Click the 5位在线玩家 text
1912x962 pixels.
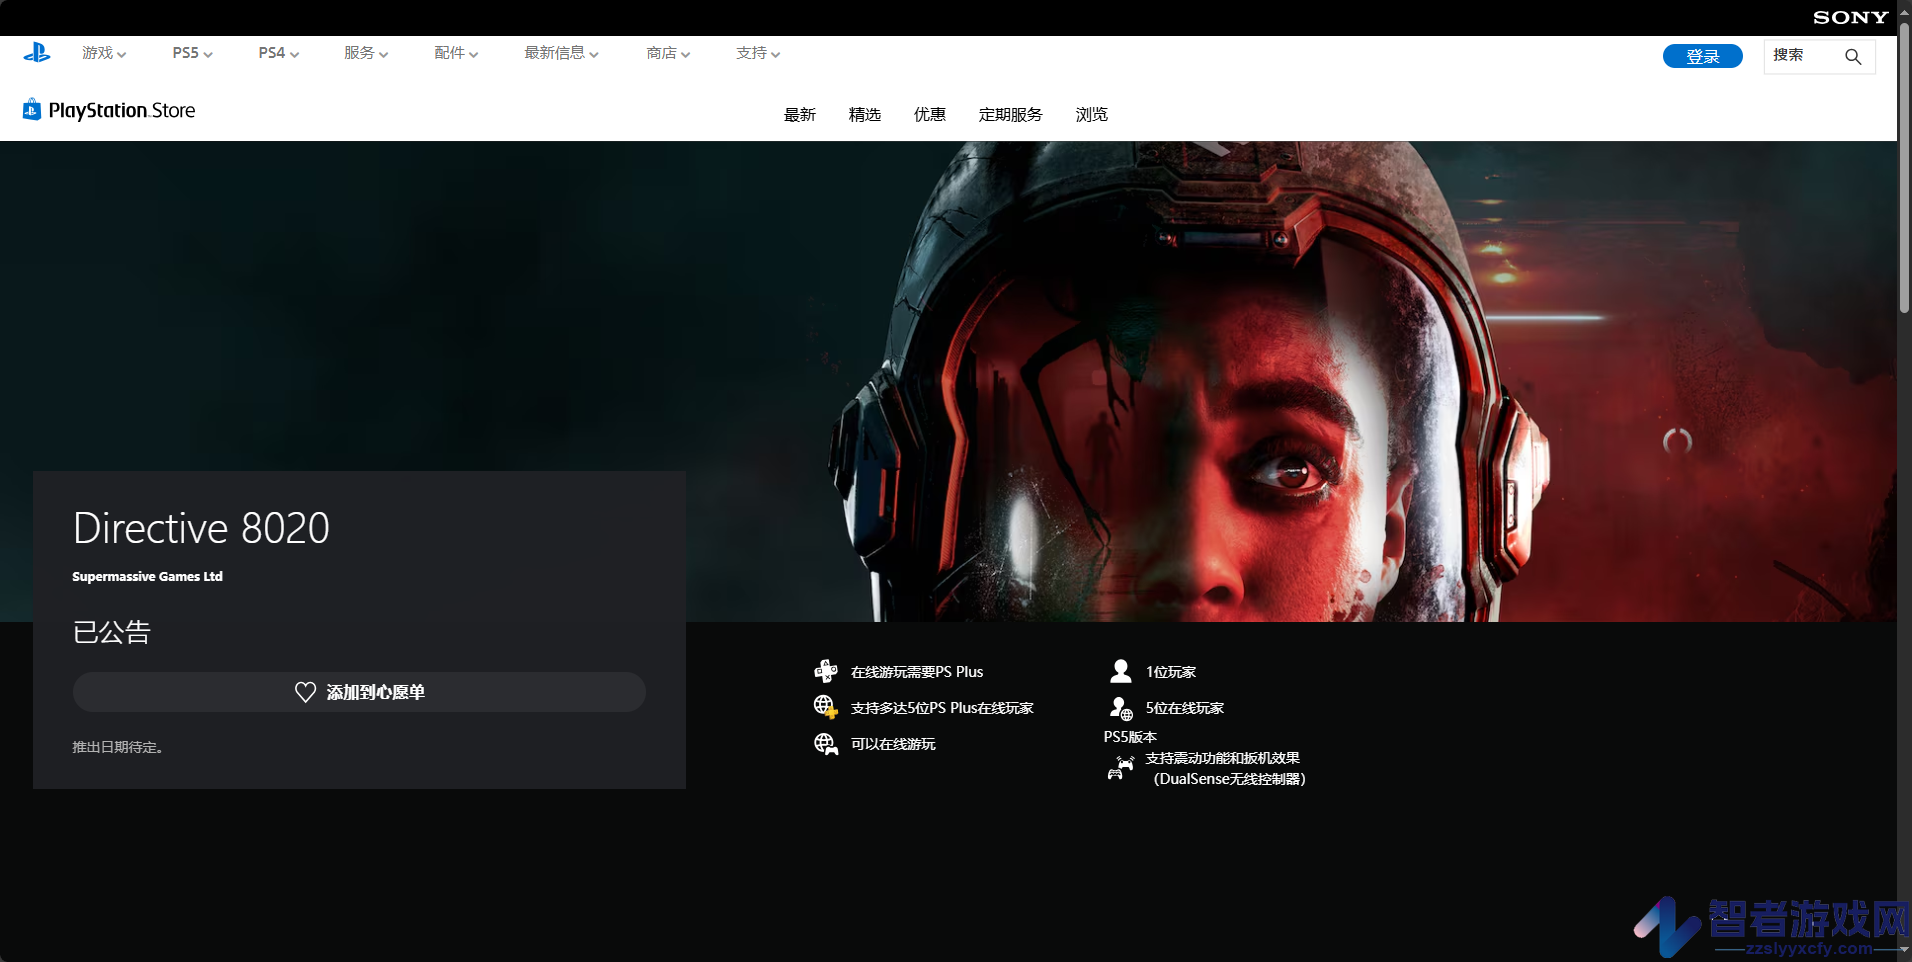point(1185,708)
